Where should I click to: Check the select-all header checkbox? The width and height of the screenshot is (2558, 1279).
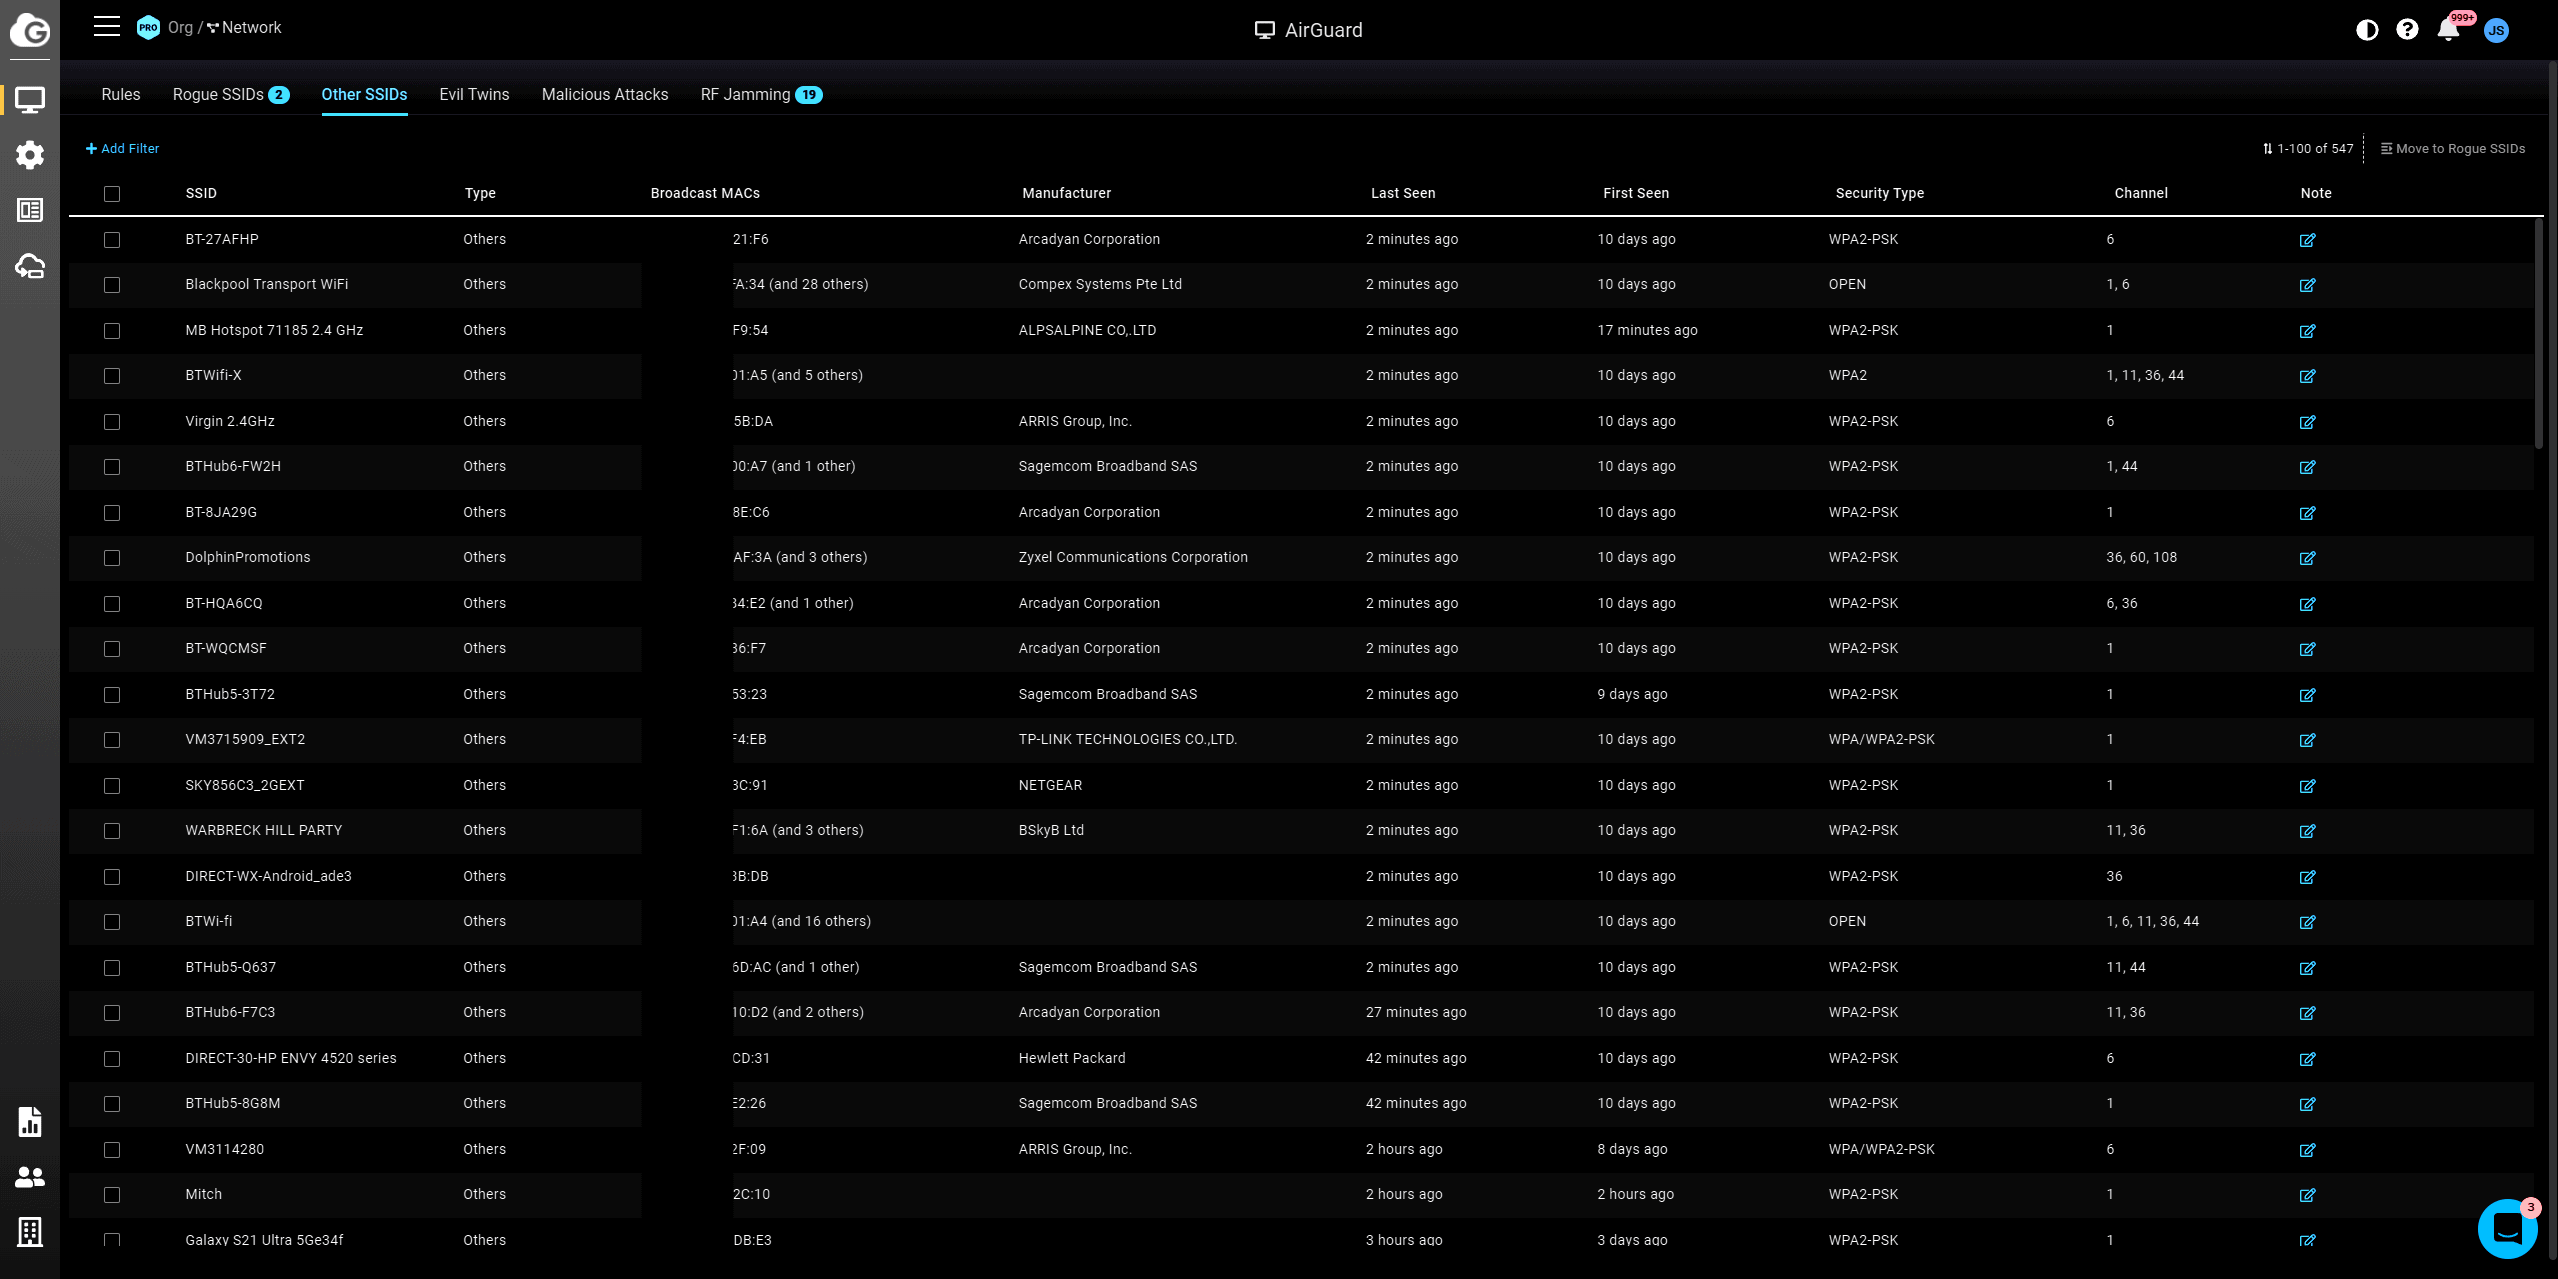[x=112, y=194]
